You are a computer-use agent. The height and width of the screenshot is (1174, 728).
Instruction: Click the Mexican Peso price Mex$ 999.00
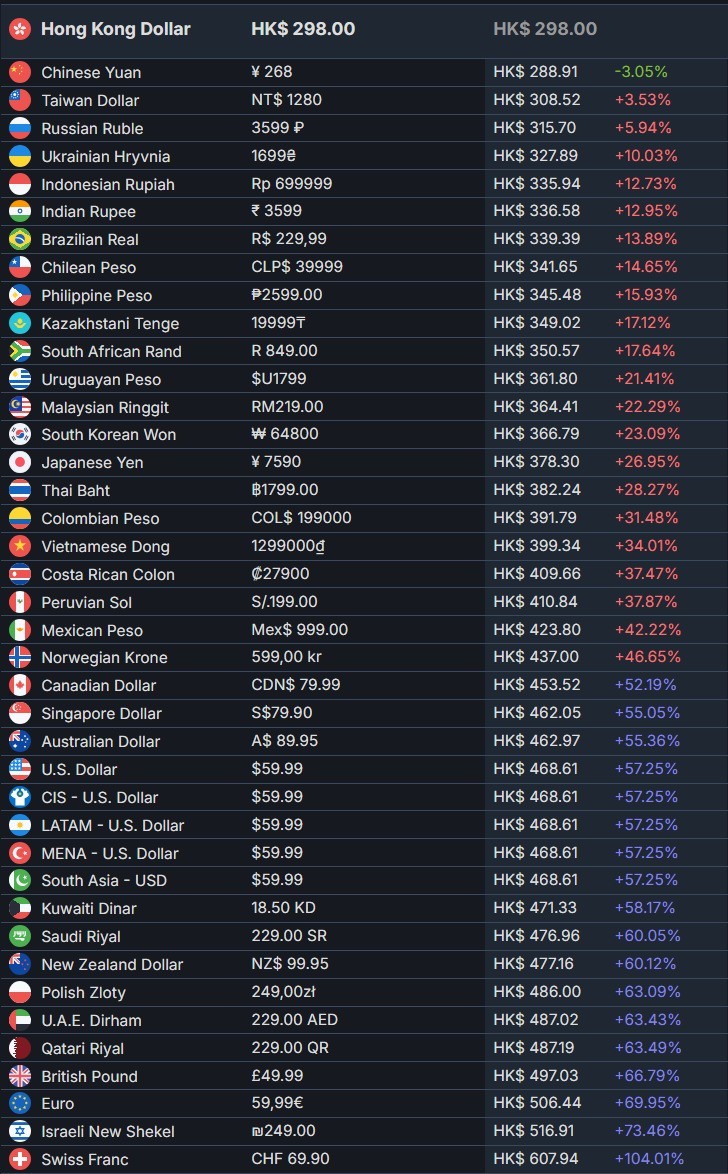[x=299, y=630]
